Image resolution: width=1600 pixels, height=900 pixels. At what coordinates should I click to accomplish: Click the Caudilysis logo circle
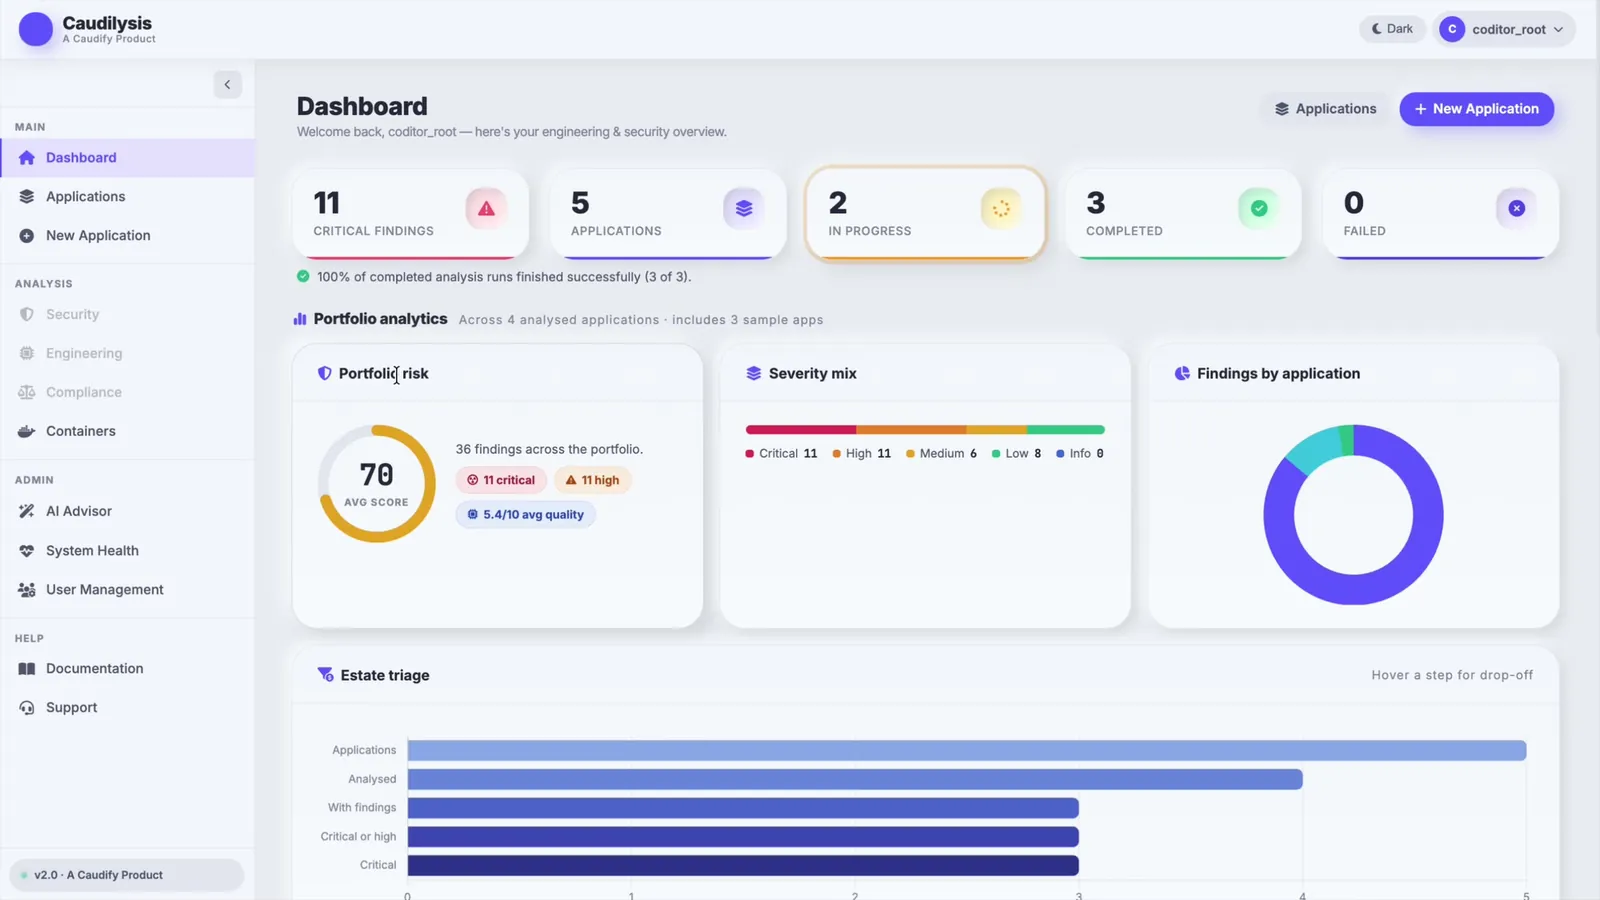click(36, 29)
